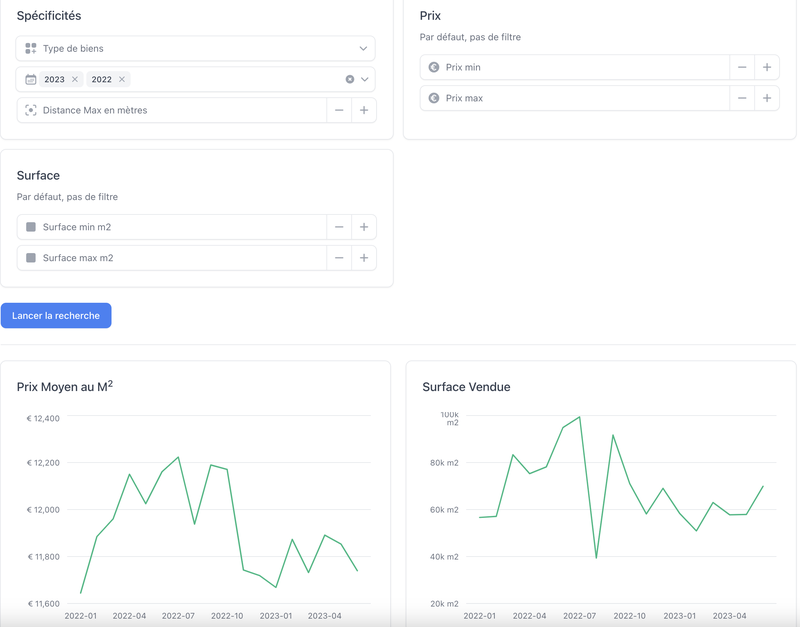Clear all selected years

(350, 79)
